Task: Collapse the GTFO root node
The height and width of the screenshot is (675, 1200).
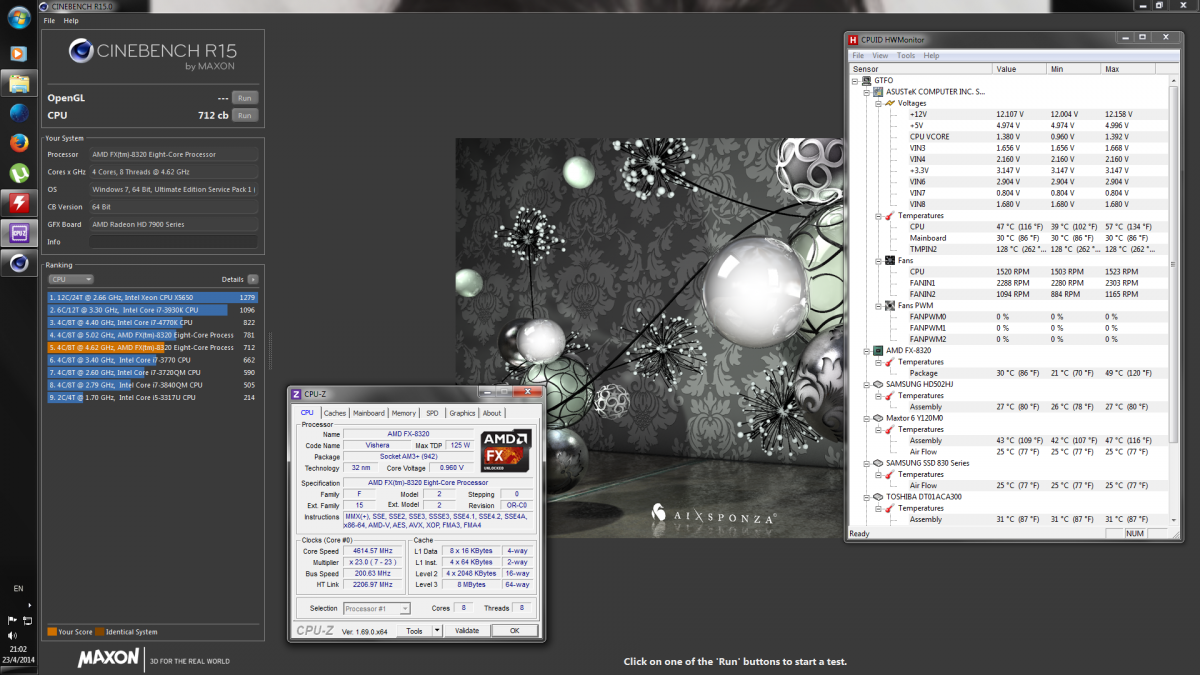Action: click(x=855, y=80)
